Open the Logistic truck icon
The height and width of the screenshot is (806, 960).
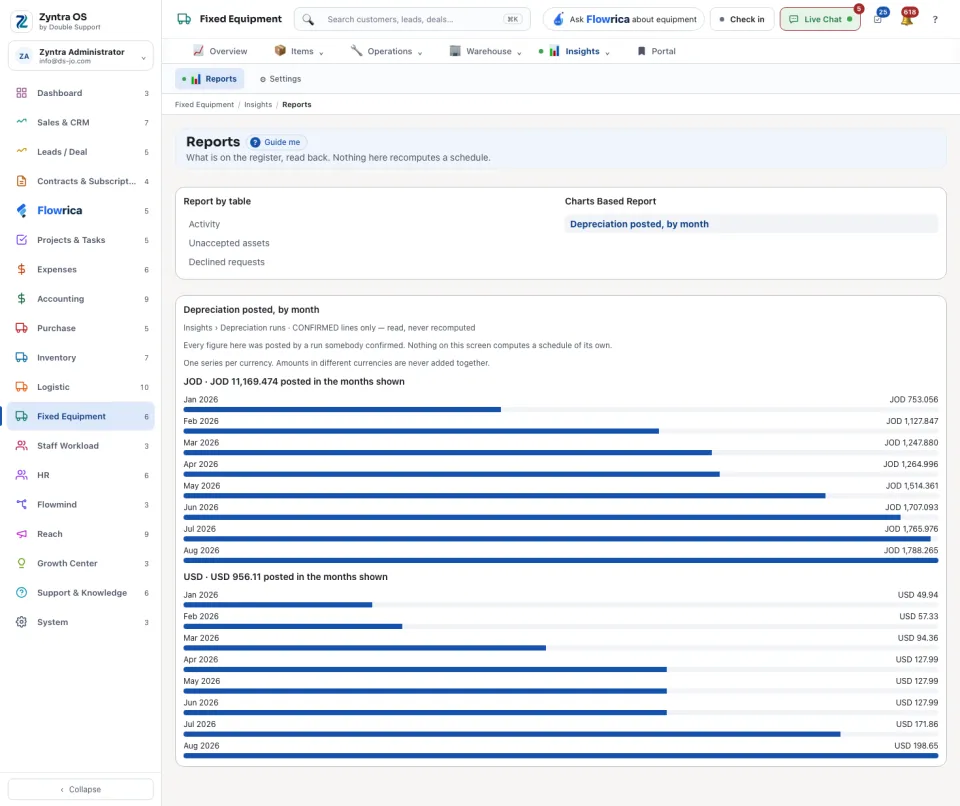tap(21, 386)
